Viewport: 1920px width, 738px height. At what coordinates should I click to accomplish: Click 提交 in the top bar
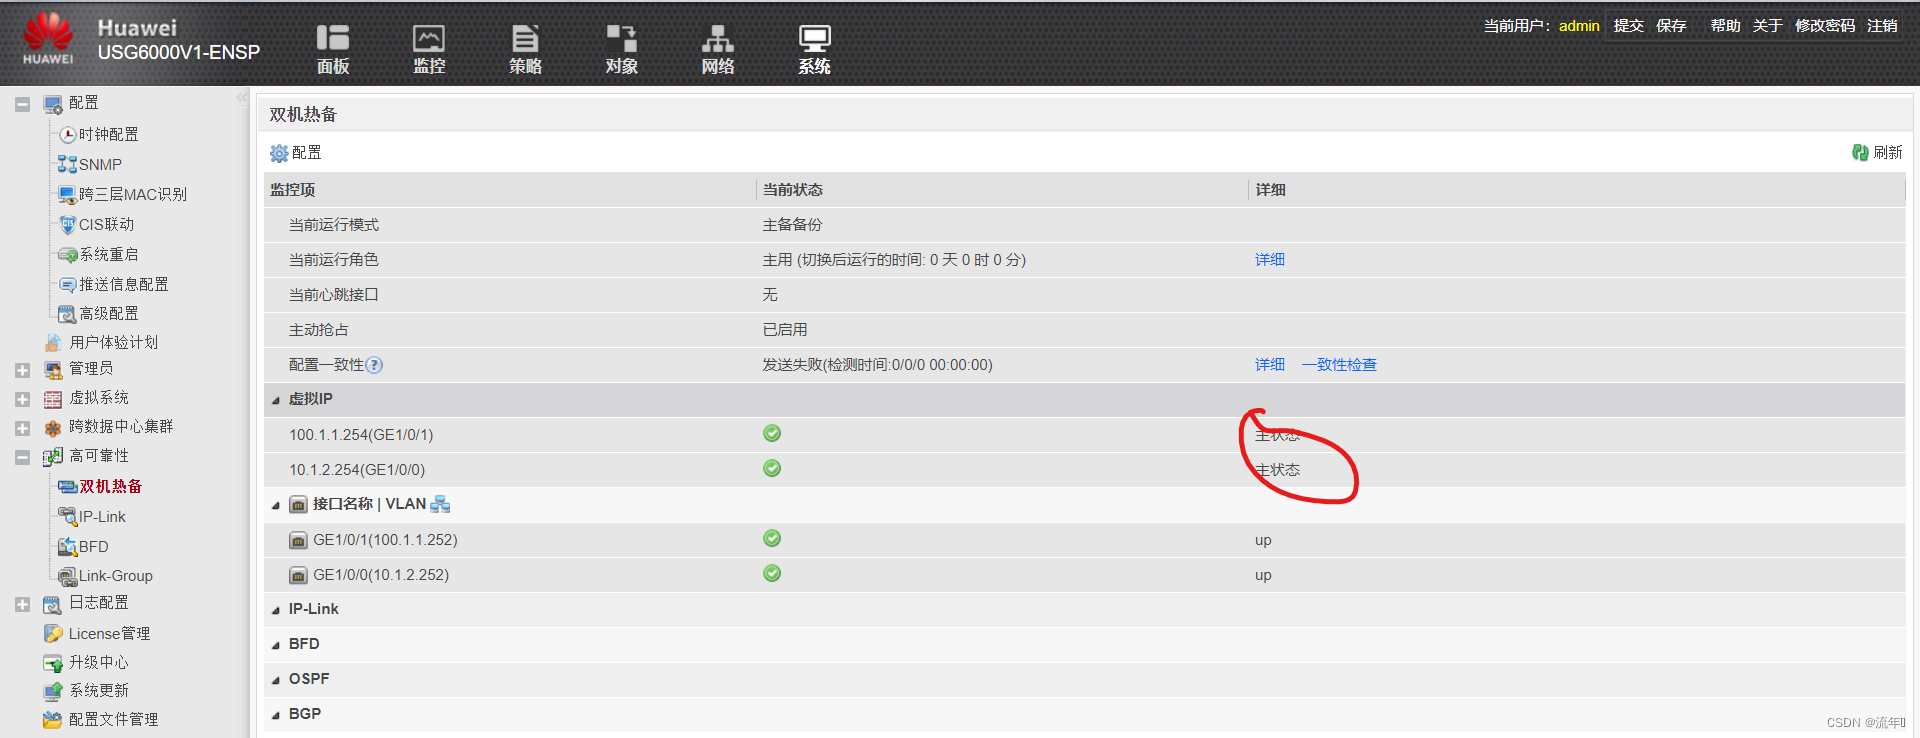click(x=1628, y=26)
